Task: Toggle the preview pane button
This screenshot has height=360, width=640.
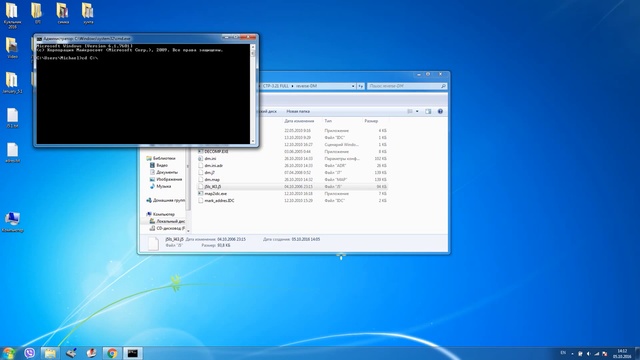Action: (428, 111)
